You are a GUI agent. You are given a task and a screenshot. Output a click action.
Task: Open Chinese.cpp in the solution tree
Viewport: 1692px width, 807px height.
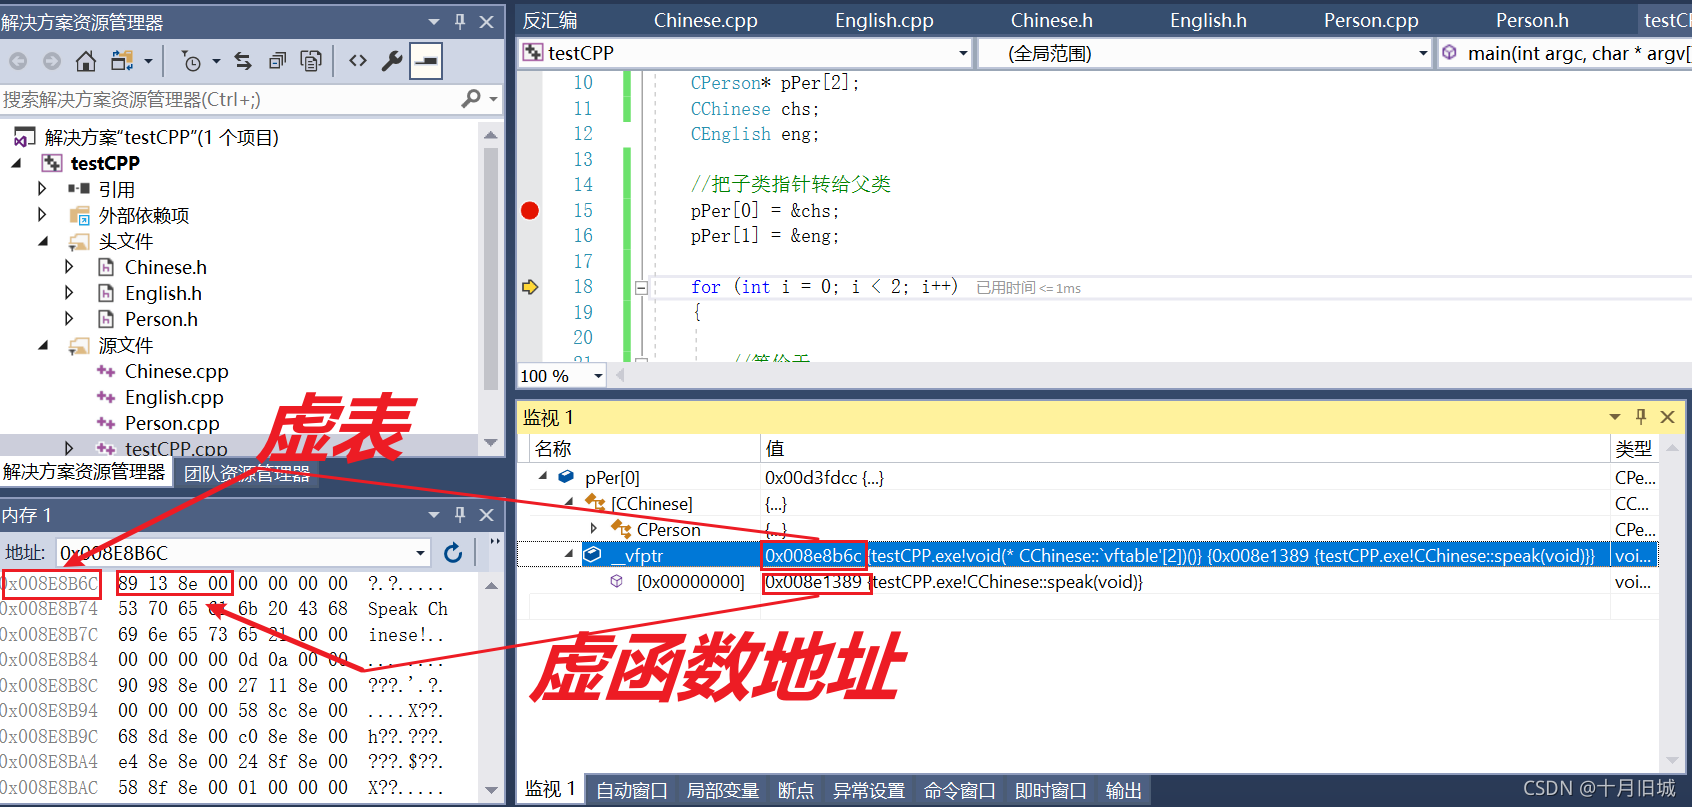[176, 371]
